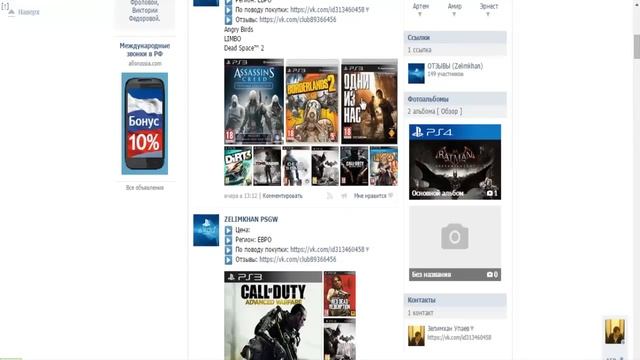Click Все объявления link
Image resolution: width=640 pixels, height=360 pixels.
point(144,188)
